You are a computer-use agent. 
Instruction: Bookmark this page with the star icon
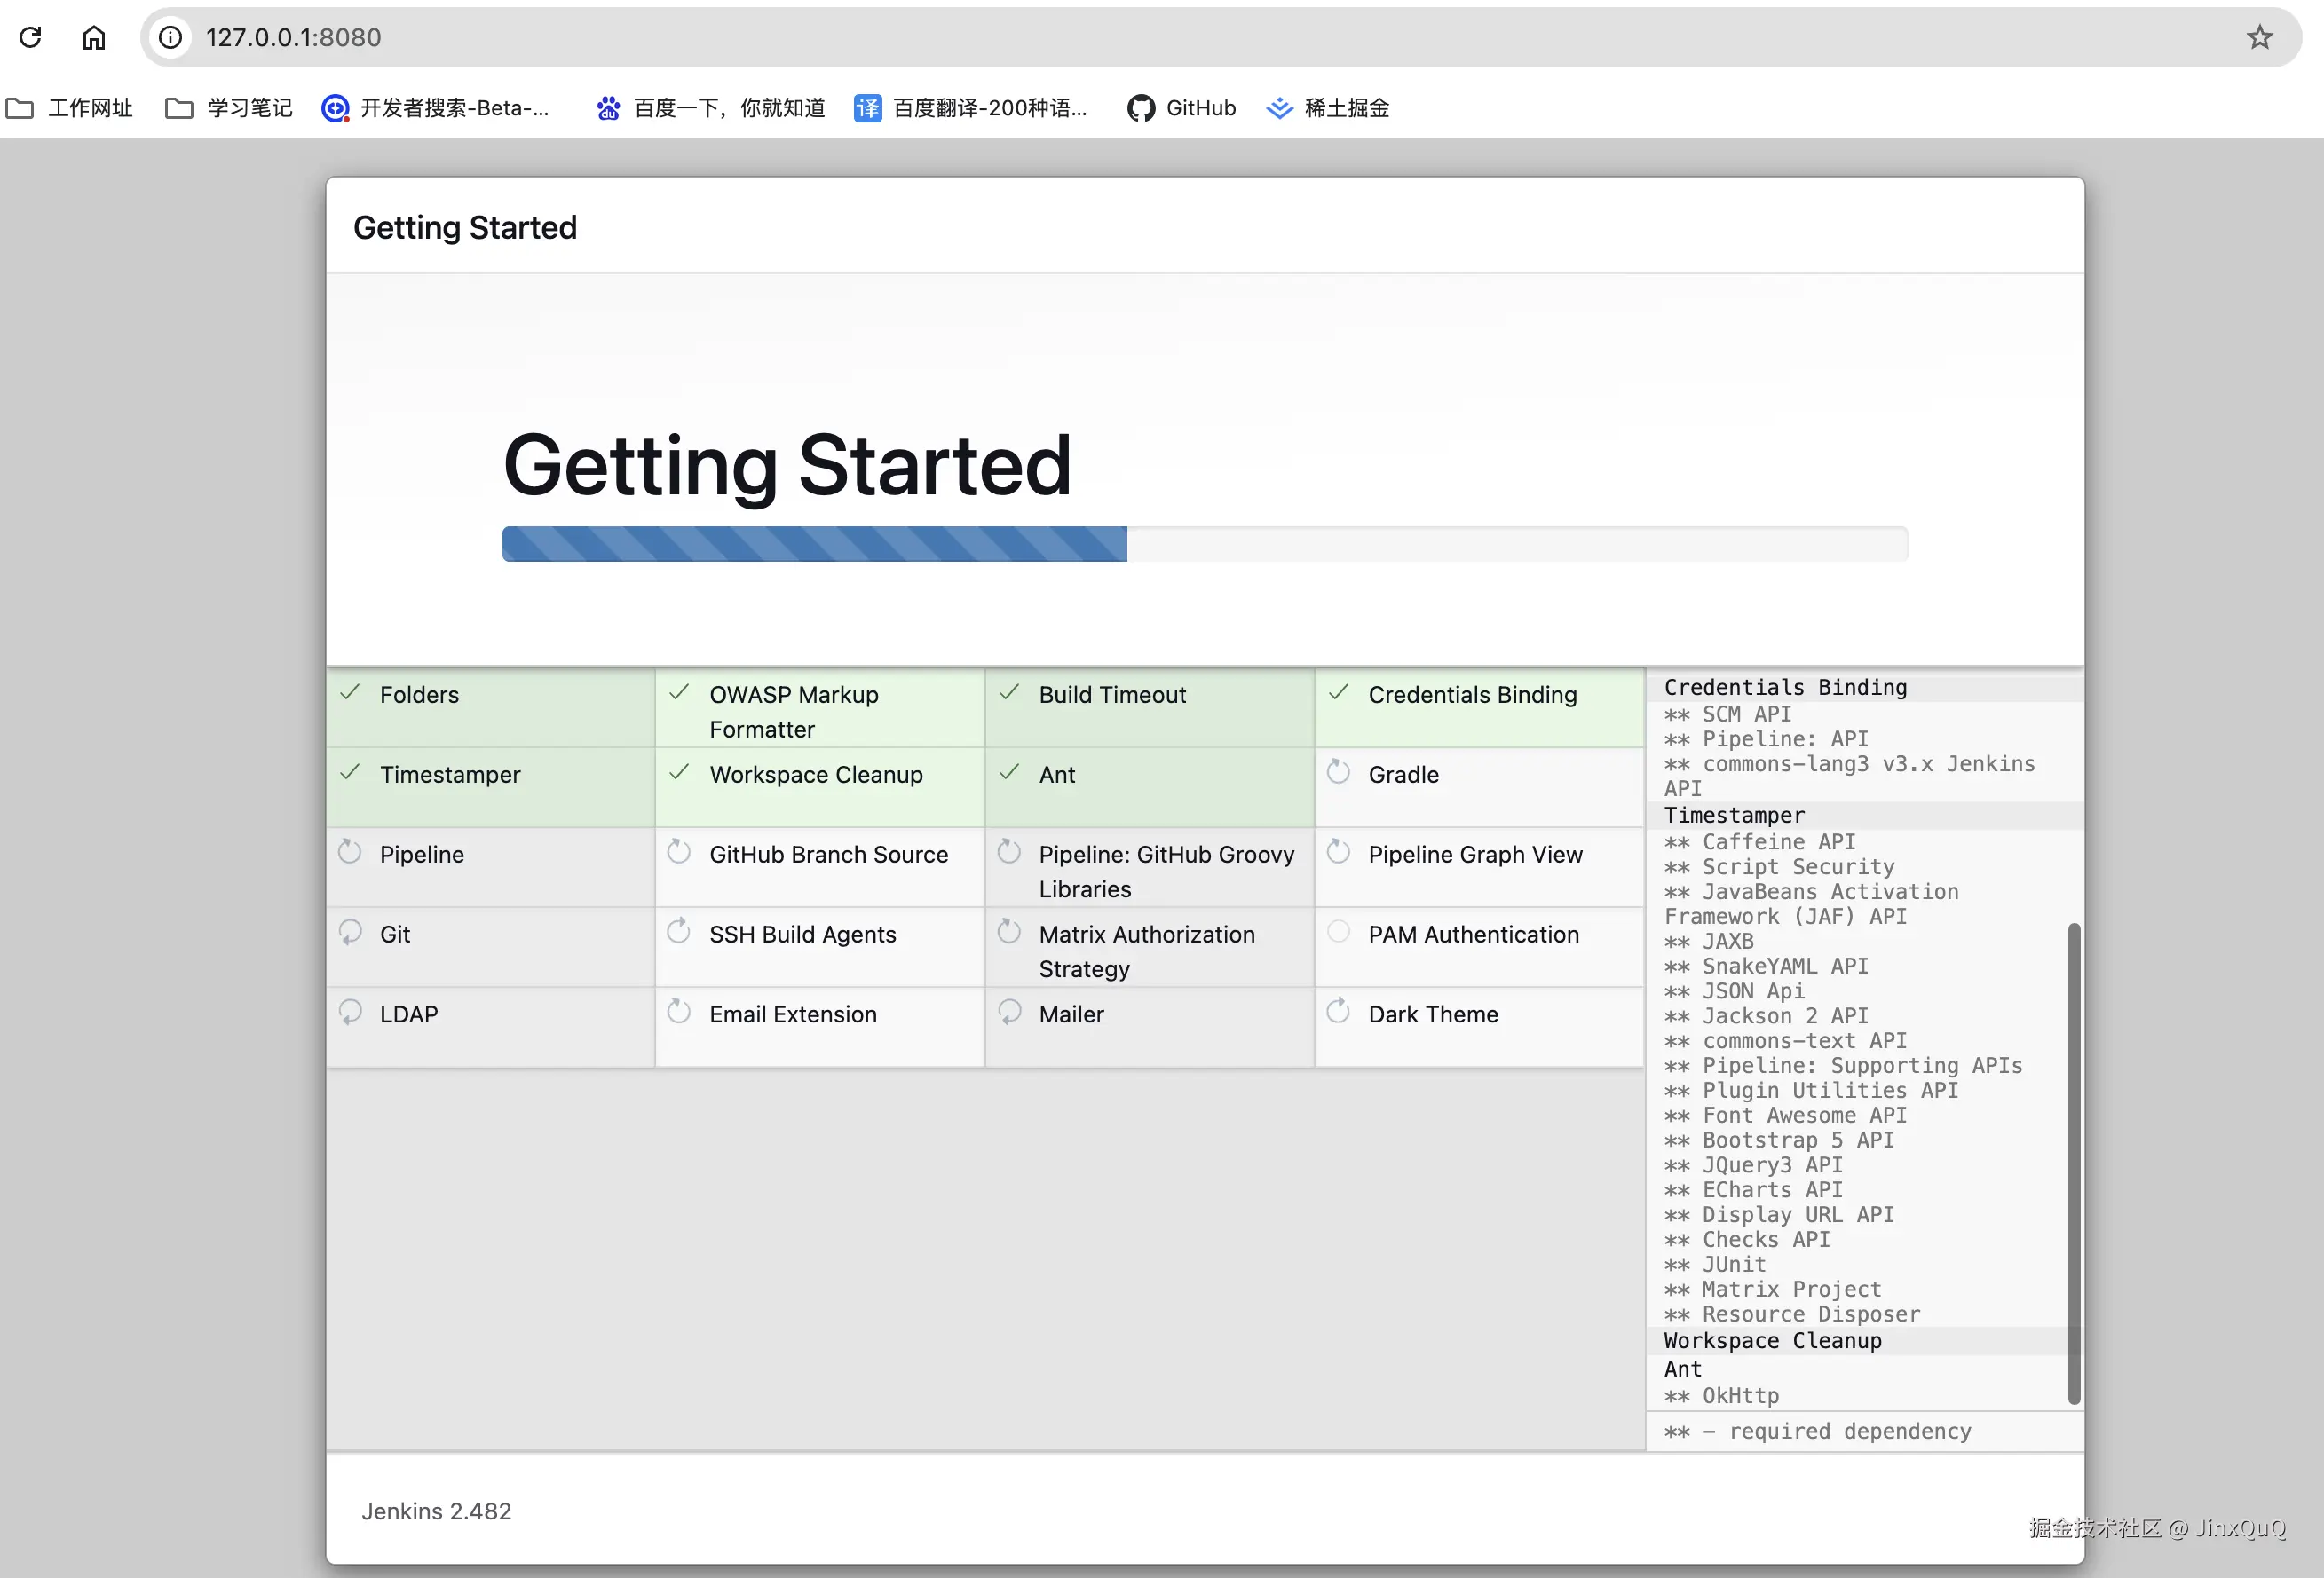tap(2259, 37)
